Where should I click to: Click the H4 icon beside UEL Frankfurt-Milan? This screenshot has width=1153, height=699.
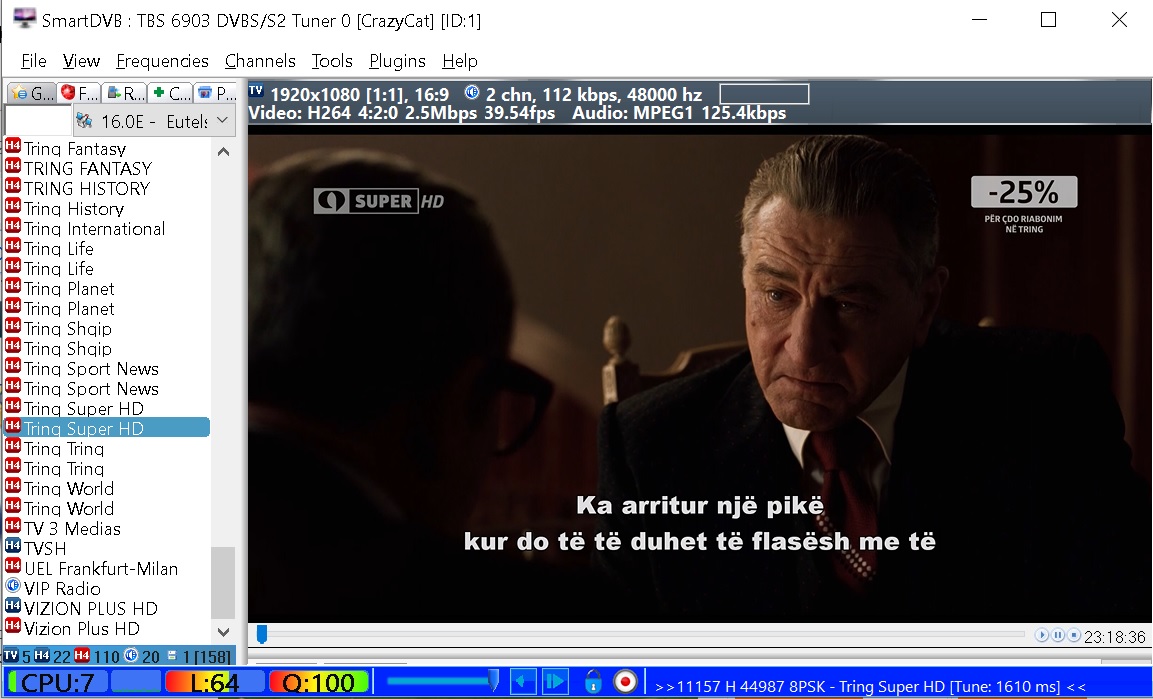tap(13, 566)
